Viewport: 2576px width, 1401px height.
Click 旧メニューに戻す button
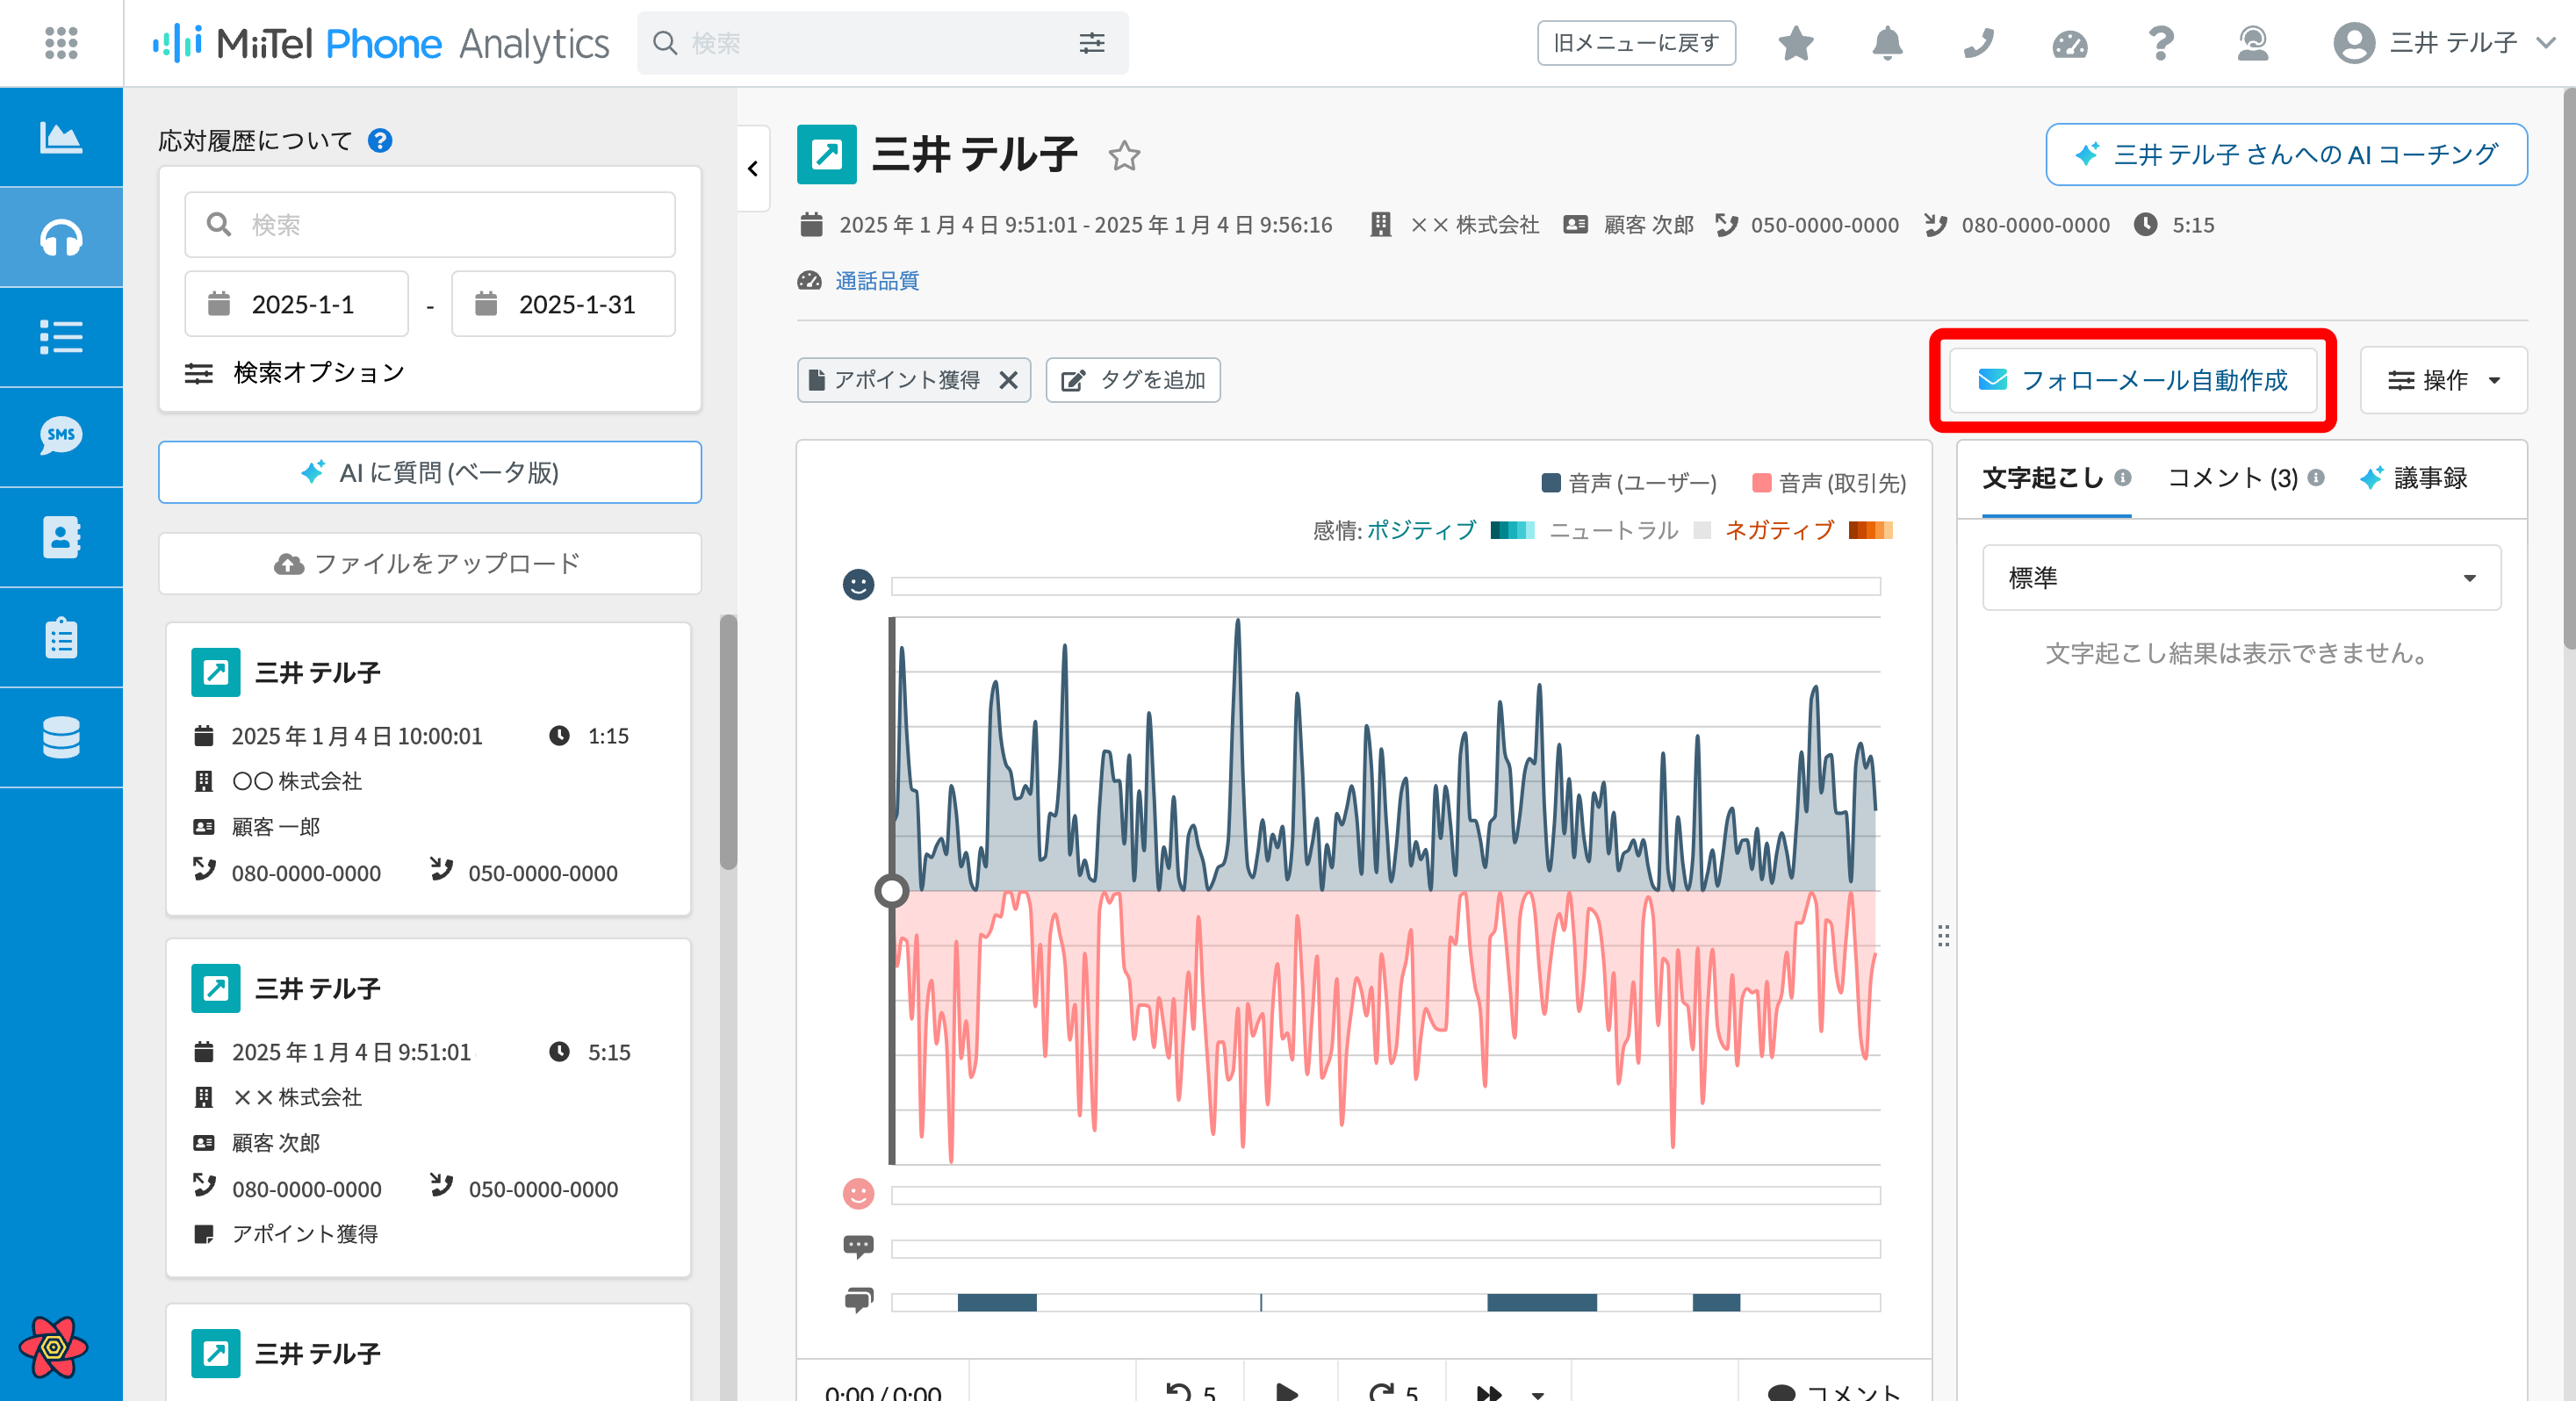coord(1636,43)
